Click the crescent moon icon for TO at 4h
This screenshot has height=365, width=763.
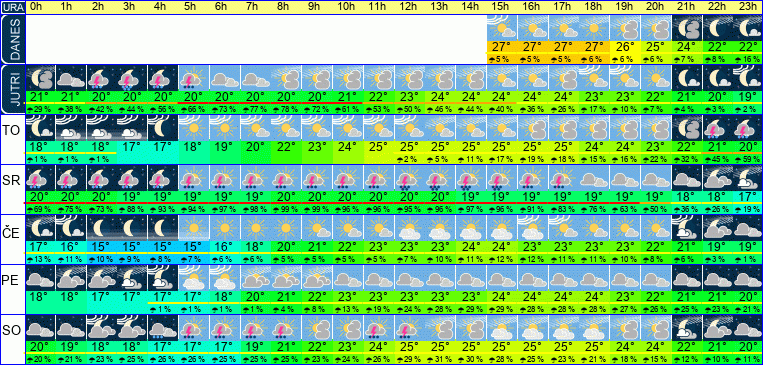click(x=163, y=128)
